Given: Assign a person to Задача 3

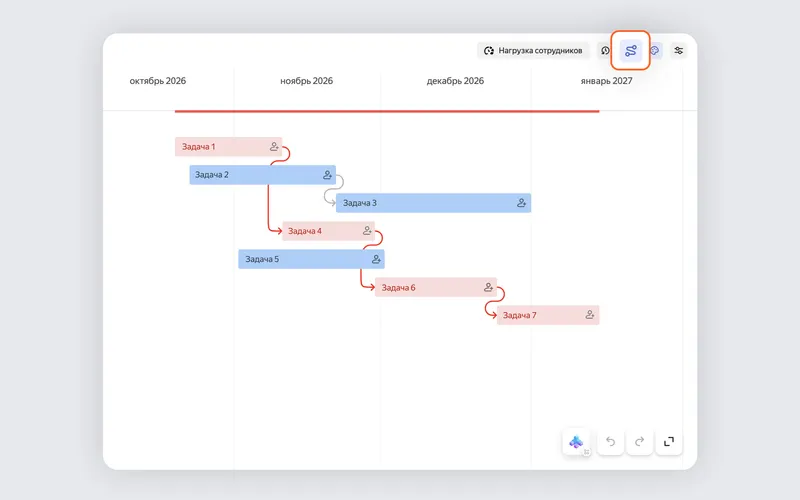Looking at the screenshot, I should coord(521,203).
